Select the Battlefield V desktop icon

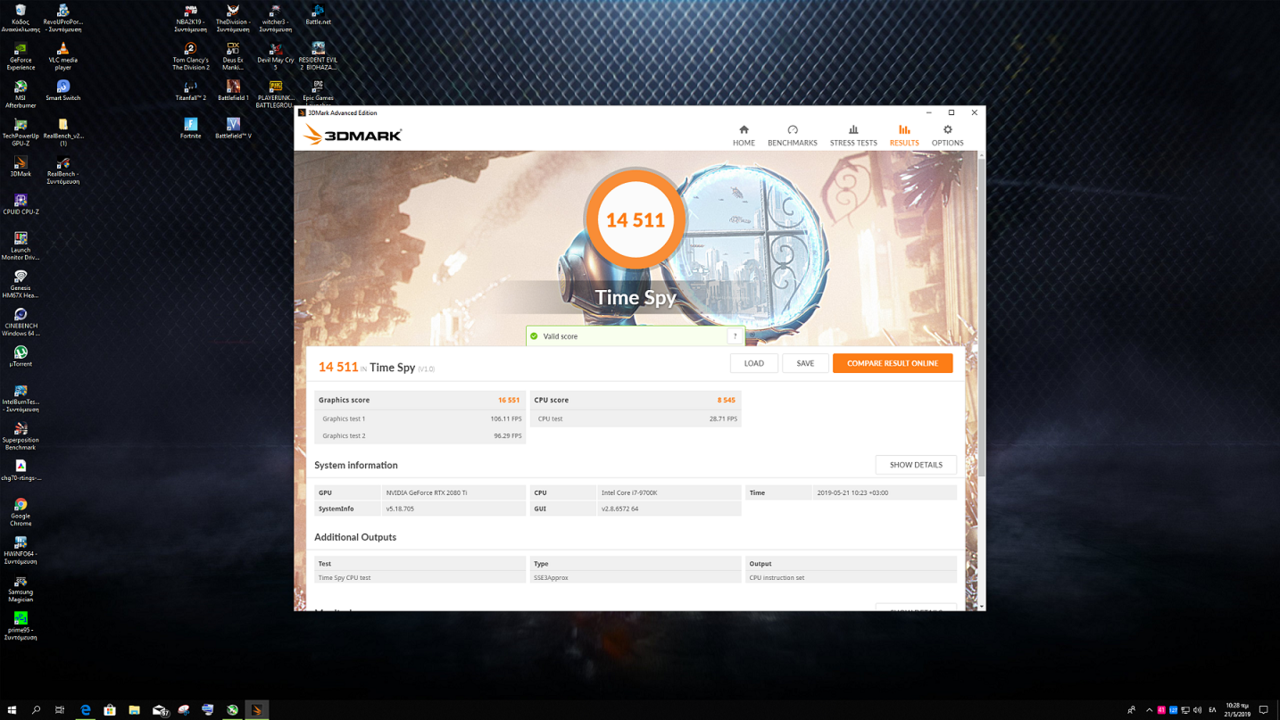coord(233,129)
